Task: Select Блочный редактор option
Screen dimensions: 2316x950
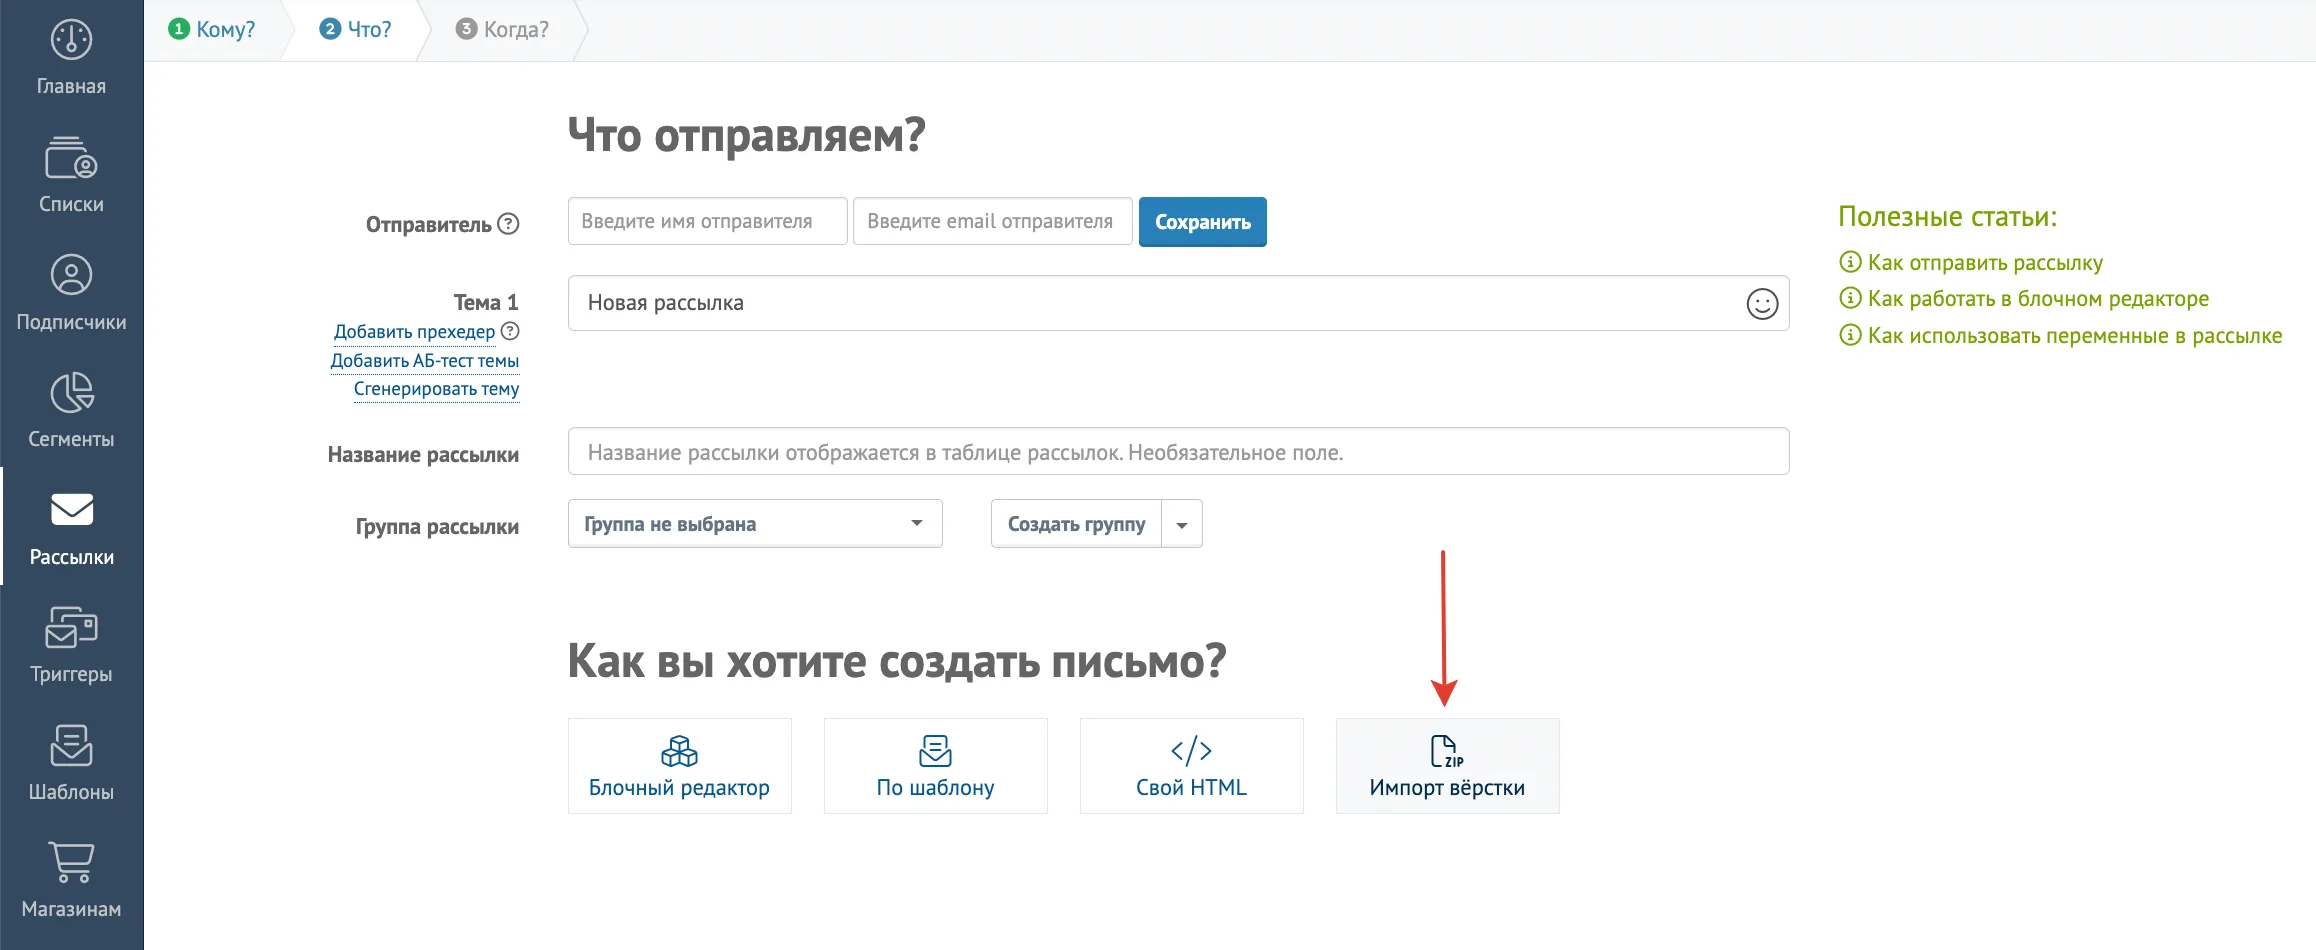Action: click(679, 766)
